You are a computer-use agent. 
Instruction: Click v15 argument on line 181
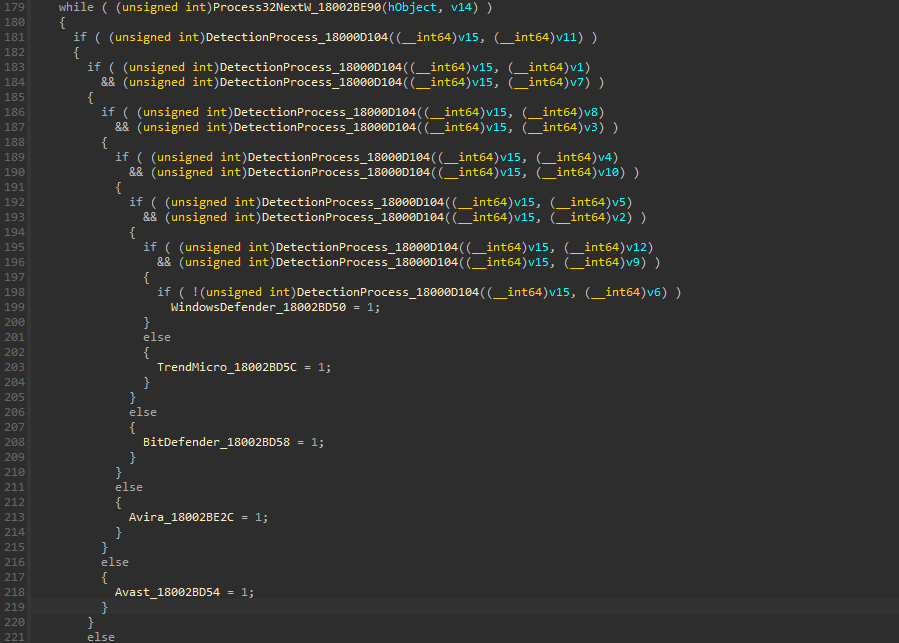[x=468, y=37]
